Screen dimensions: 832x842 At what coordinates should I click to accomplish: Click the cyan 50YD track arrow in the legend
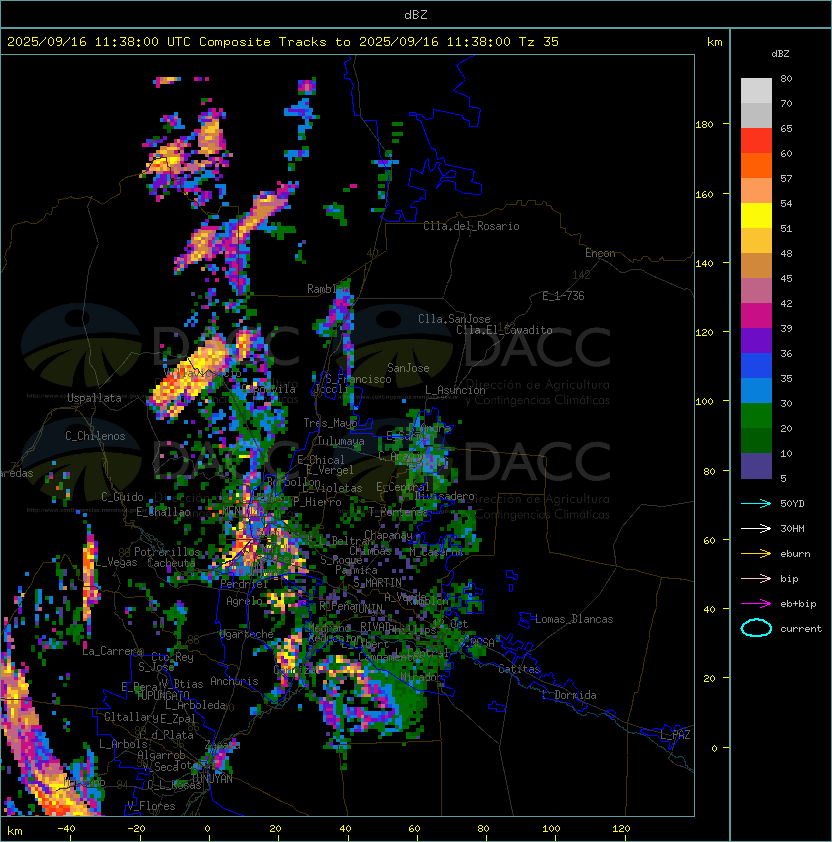click(756, 504)
